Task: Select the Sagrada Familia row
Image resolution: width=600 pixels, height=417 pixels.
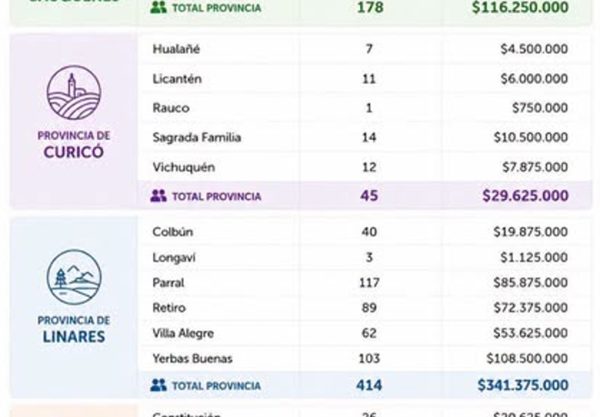Action: tap(365, 137)
